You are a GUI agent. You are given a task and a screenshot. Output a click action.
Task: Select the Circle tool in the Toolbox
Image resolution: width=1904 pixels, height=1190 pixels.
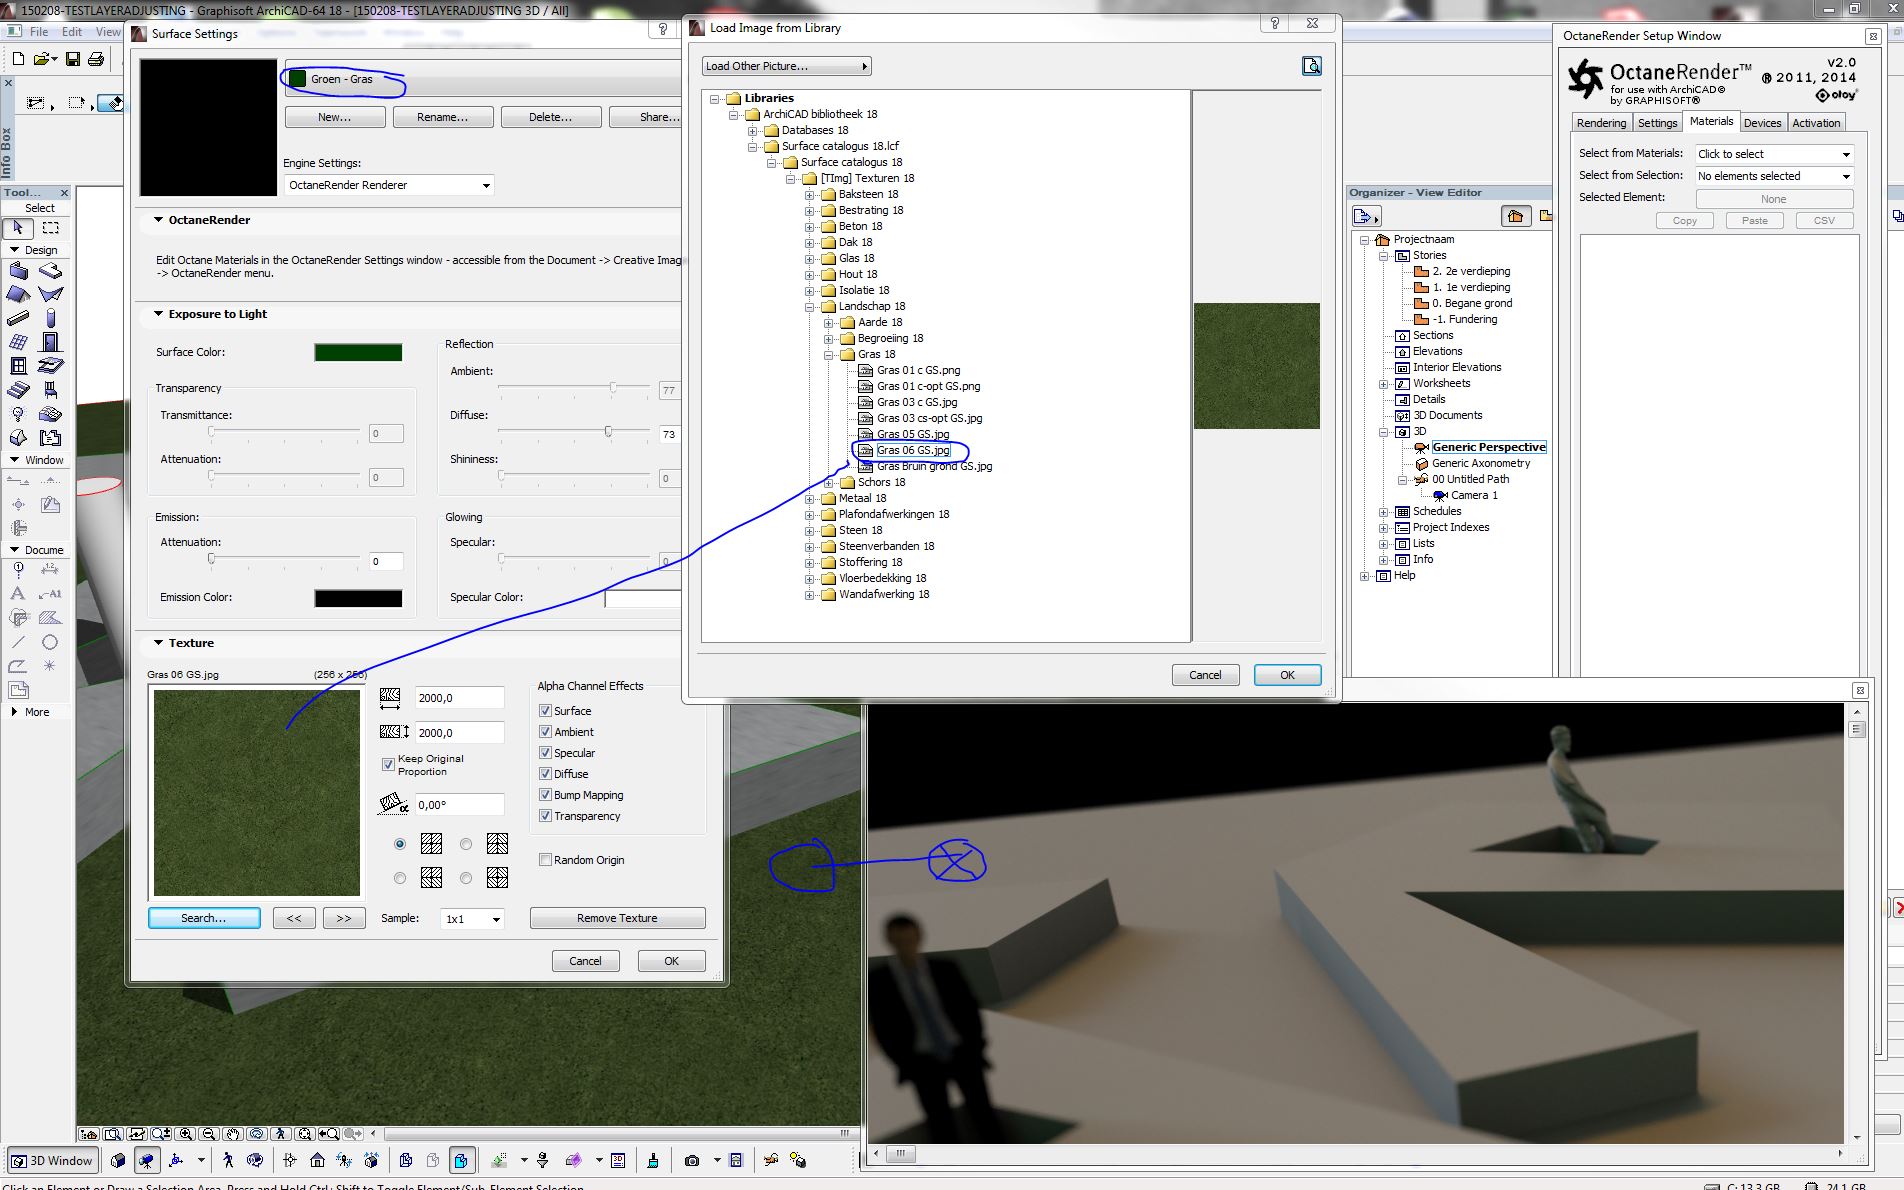click(50, 642)
